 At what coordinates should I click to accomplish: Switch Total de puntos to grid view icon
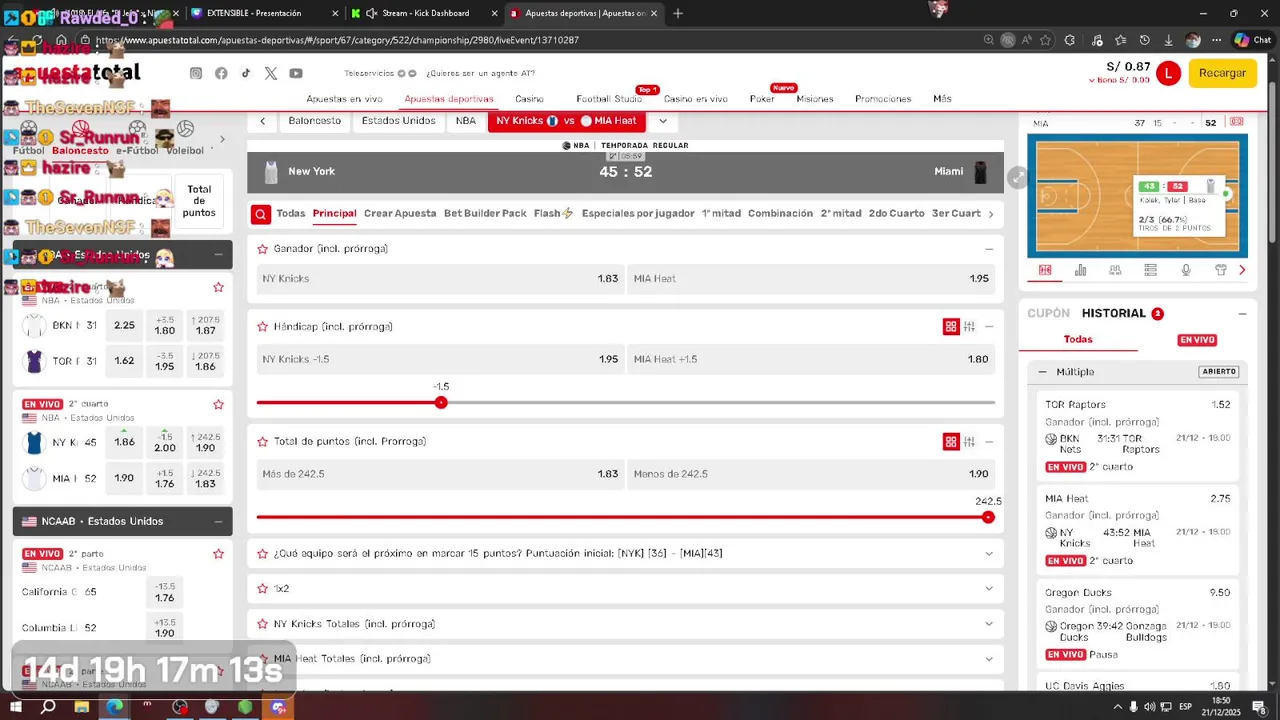951,442
